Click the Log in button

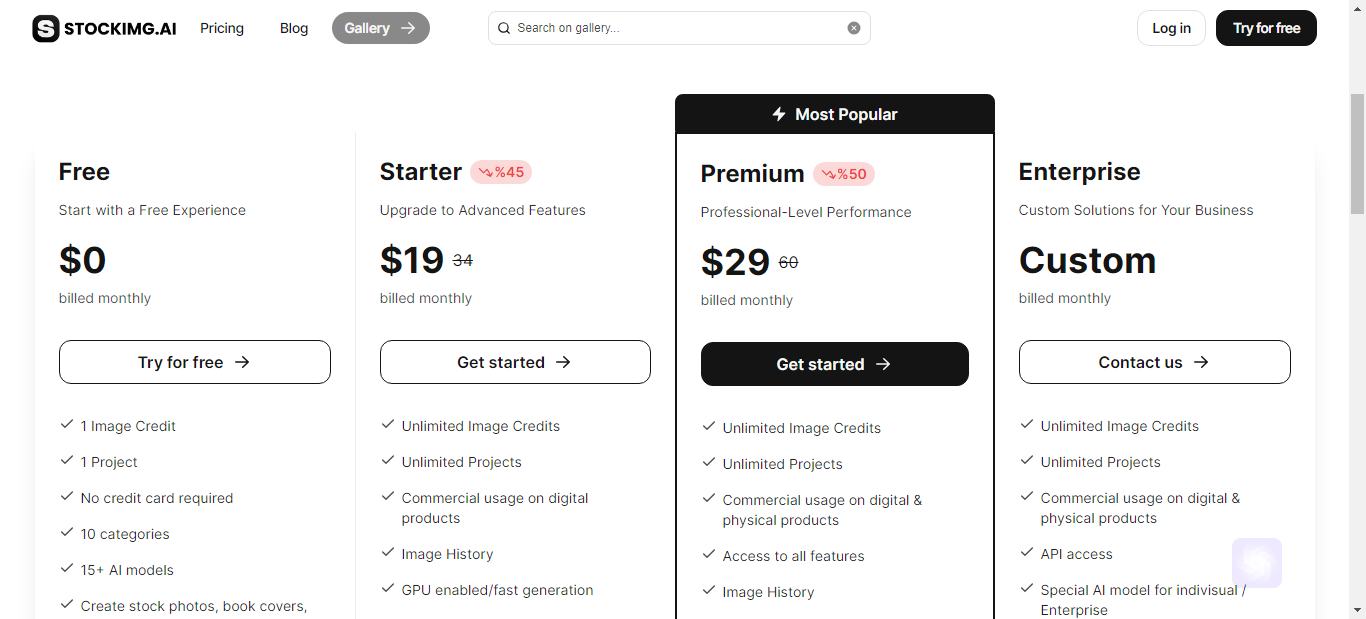[x=1171, y=28]
